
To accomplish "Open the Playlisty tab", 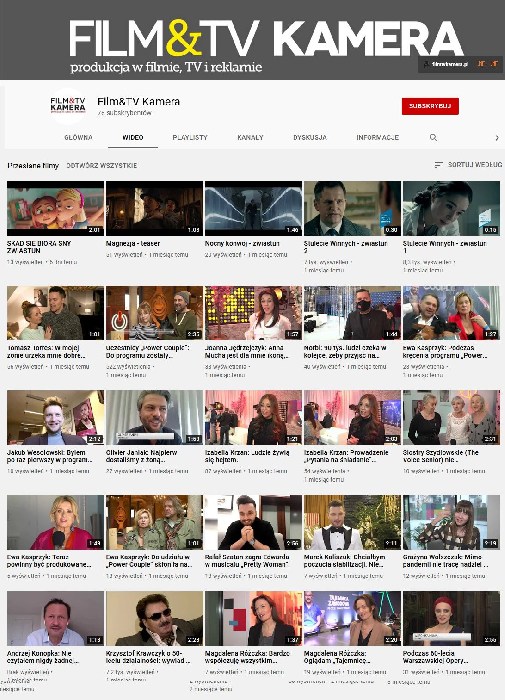I will [x=190, y=138].
